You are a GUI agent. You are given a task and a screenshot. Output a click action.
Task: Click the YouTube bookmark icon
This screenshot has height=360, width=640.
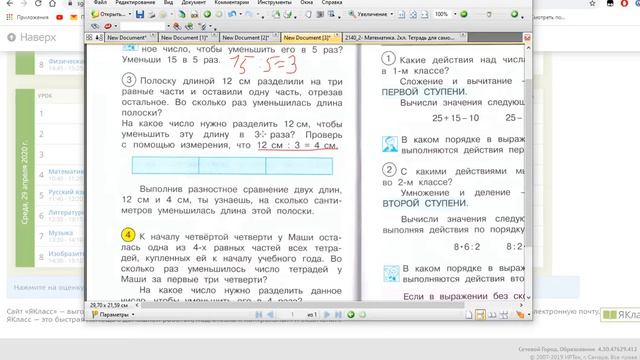(x=60, y=17)
